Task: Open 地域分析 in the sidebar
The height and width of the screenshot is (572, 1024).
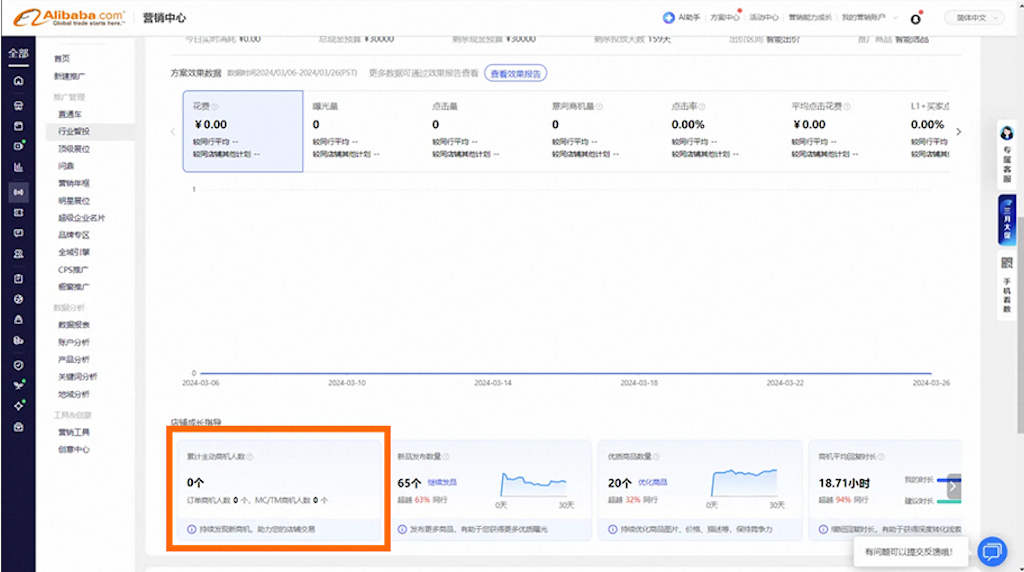Action: pos(74,394)
